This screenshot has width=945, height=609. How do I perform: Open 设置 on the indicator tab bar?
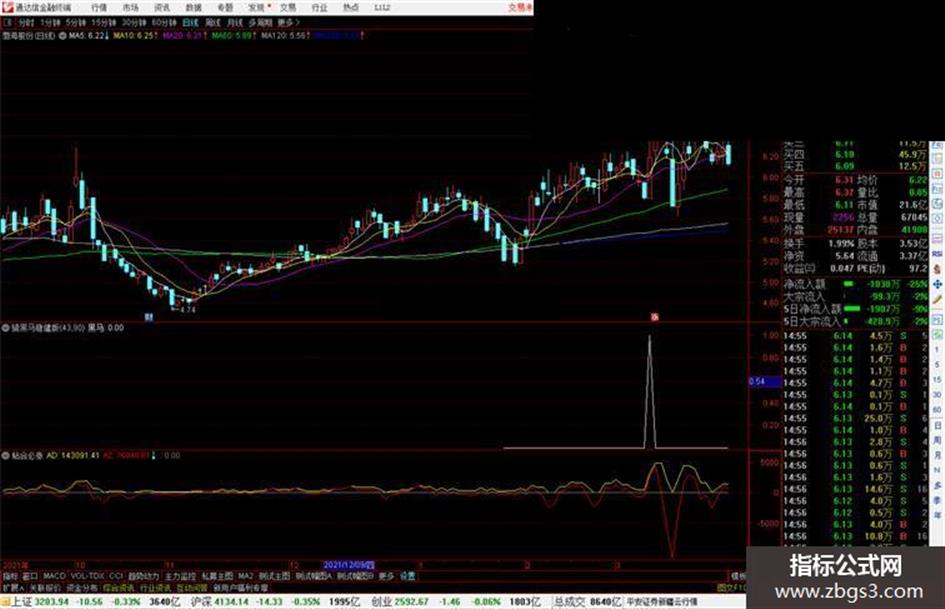tap(407, 576)
